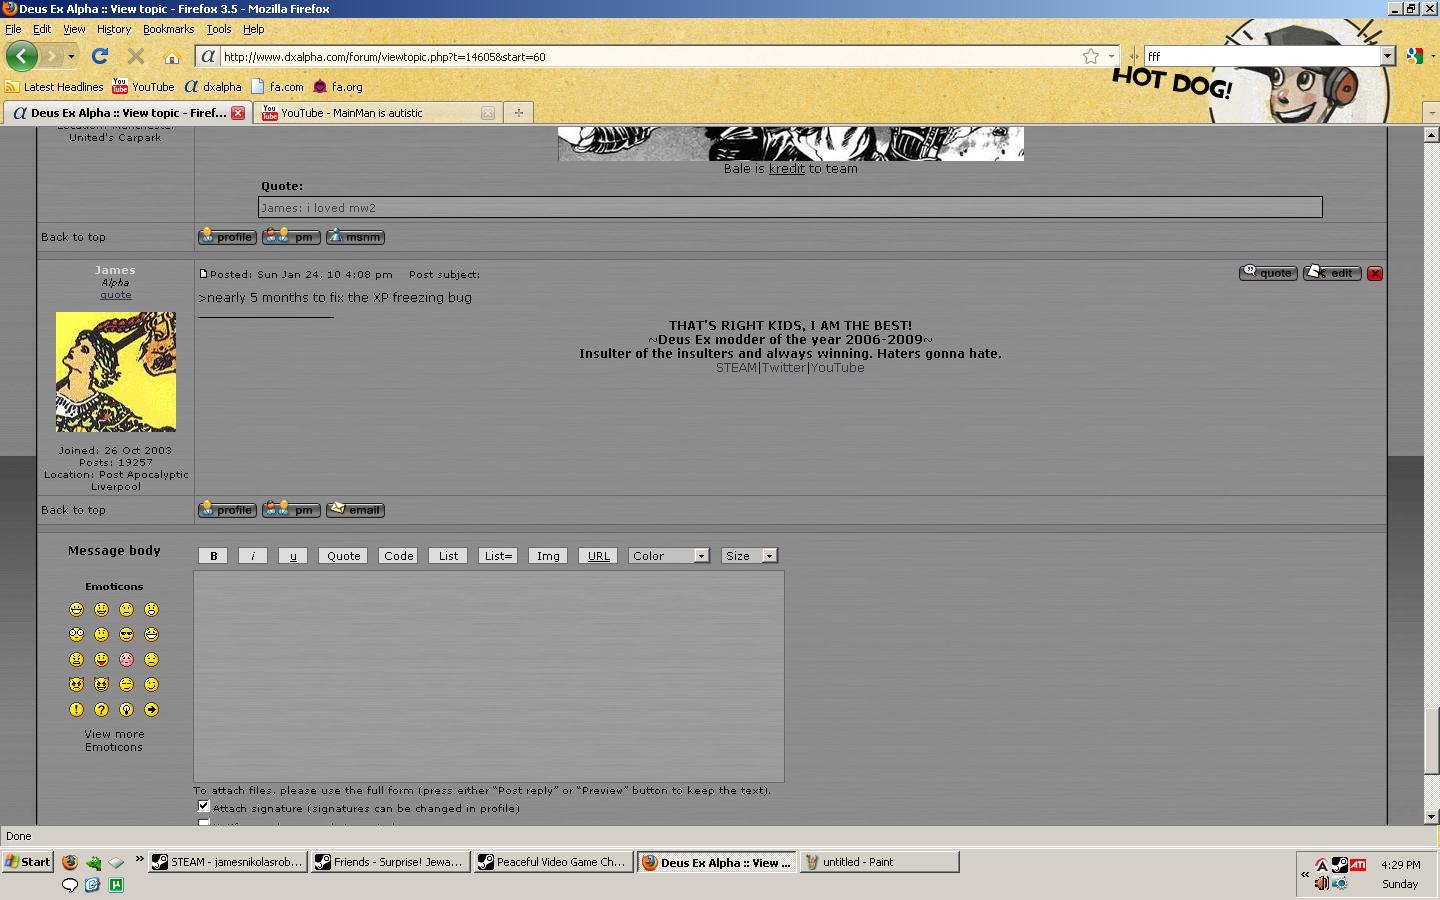Viewport: 1440px width, 900px height.
Task: Open the volume speaker tray icon
Action: (1321, 883)
